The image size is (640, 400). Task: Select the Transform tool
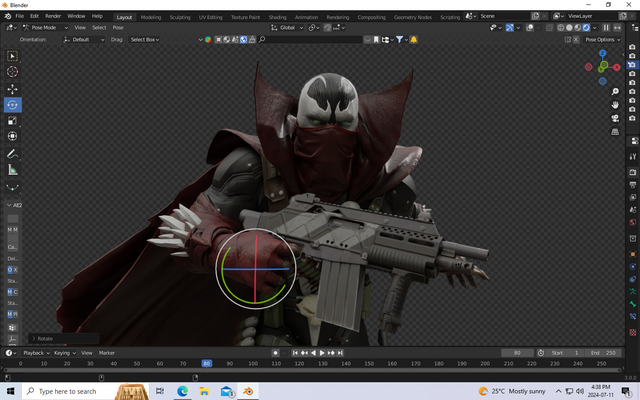click(13, 136)
